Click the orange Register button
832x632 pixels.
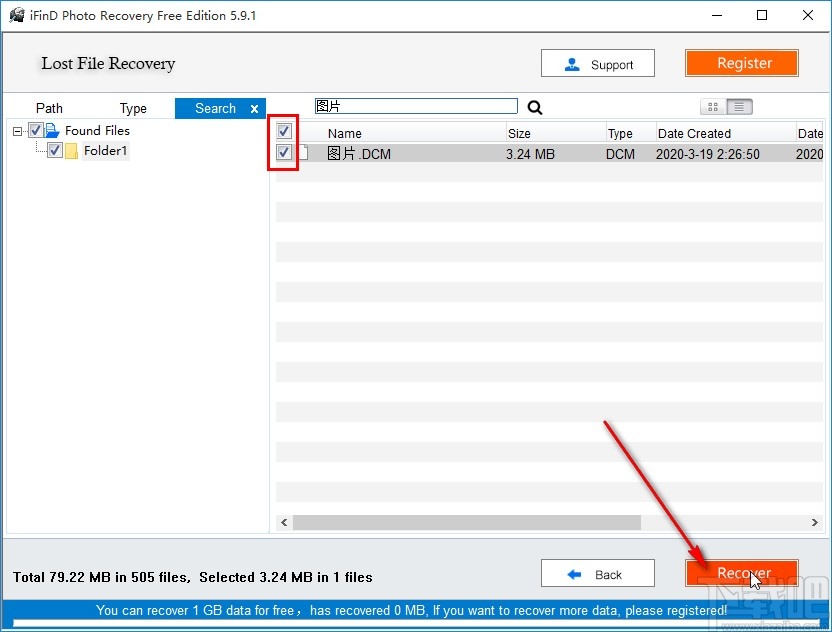(742, 63)
